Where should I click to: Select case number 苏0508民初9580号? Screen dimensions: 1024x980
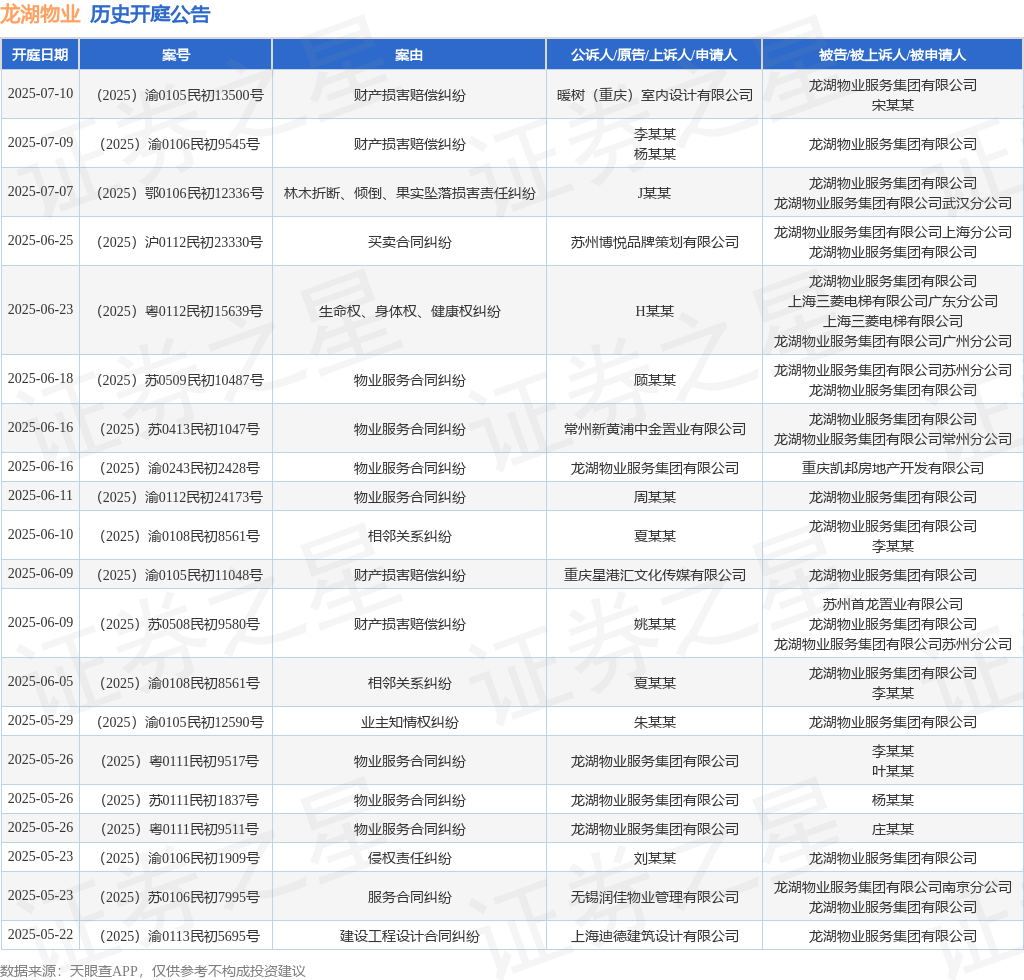tap(180, 625)
